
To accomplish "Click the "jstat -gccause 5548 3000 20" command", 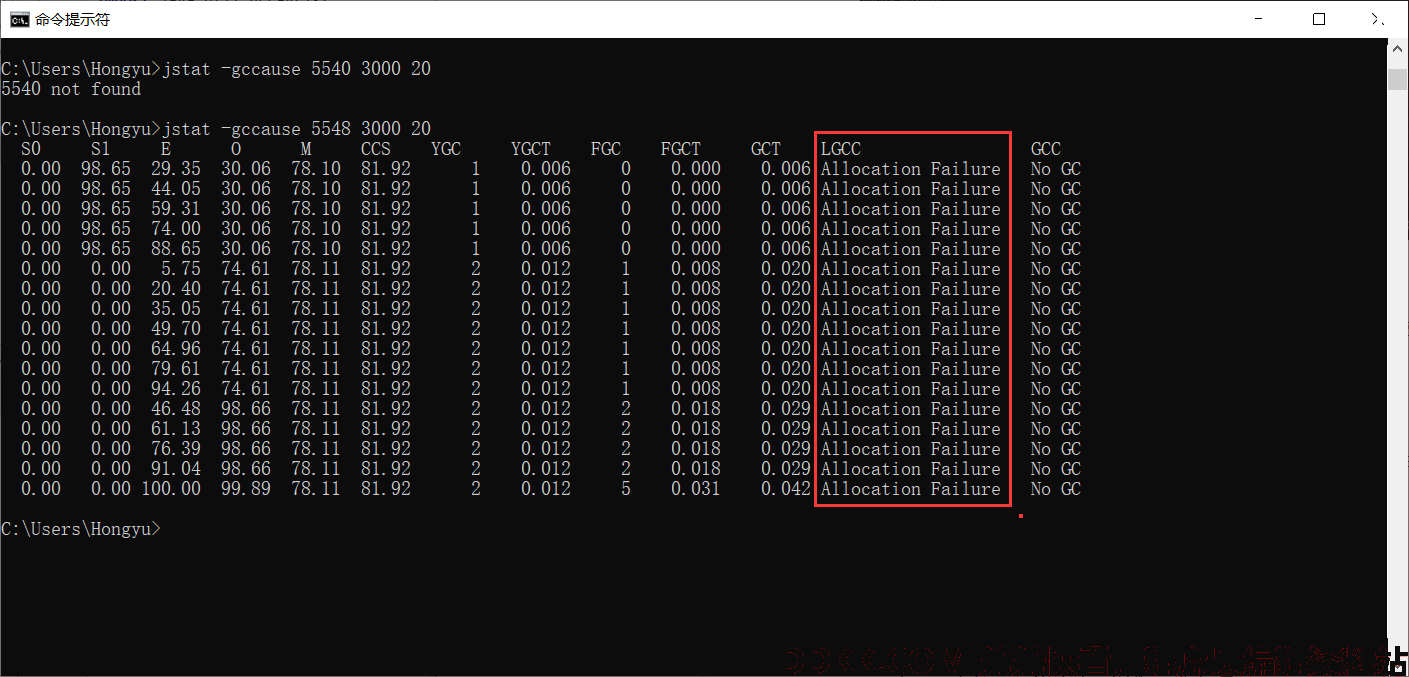I will click(x=296, y=129).
